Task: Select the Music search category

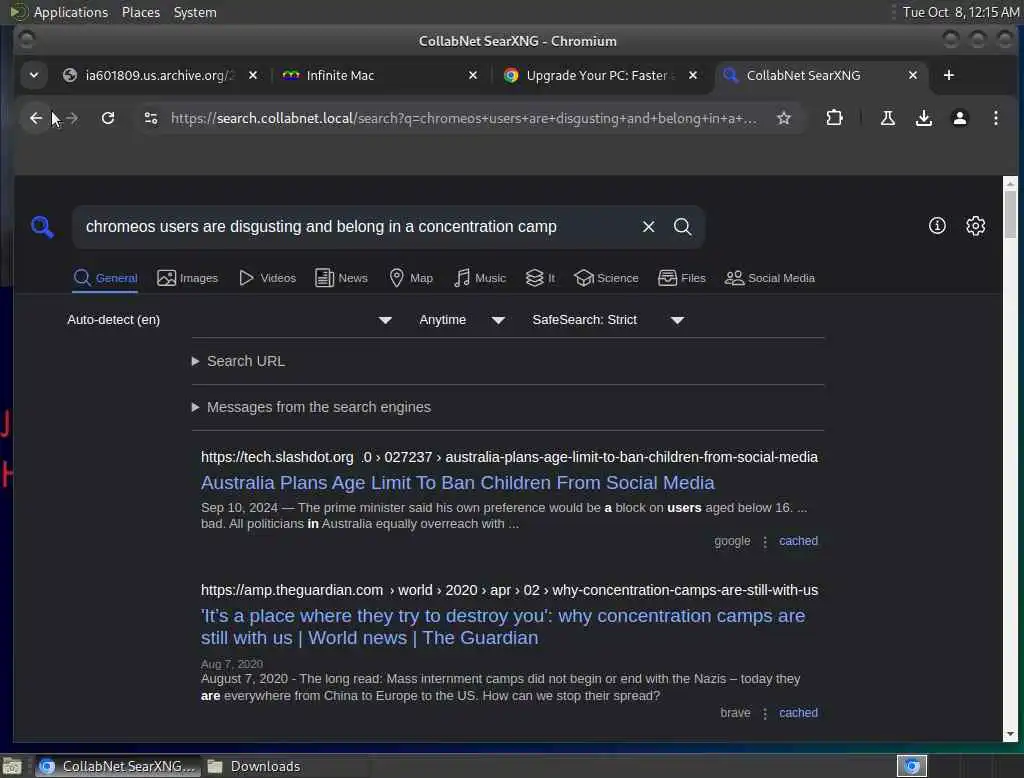Action: (x=480, y=278)
